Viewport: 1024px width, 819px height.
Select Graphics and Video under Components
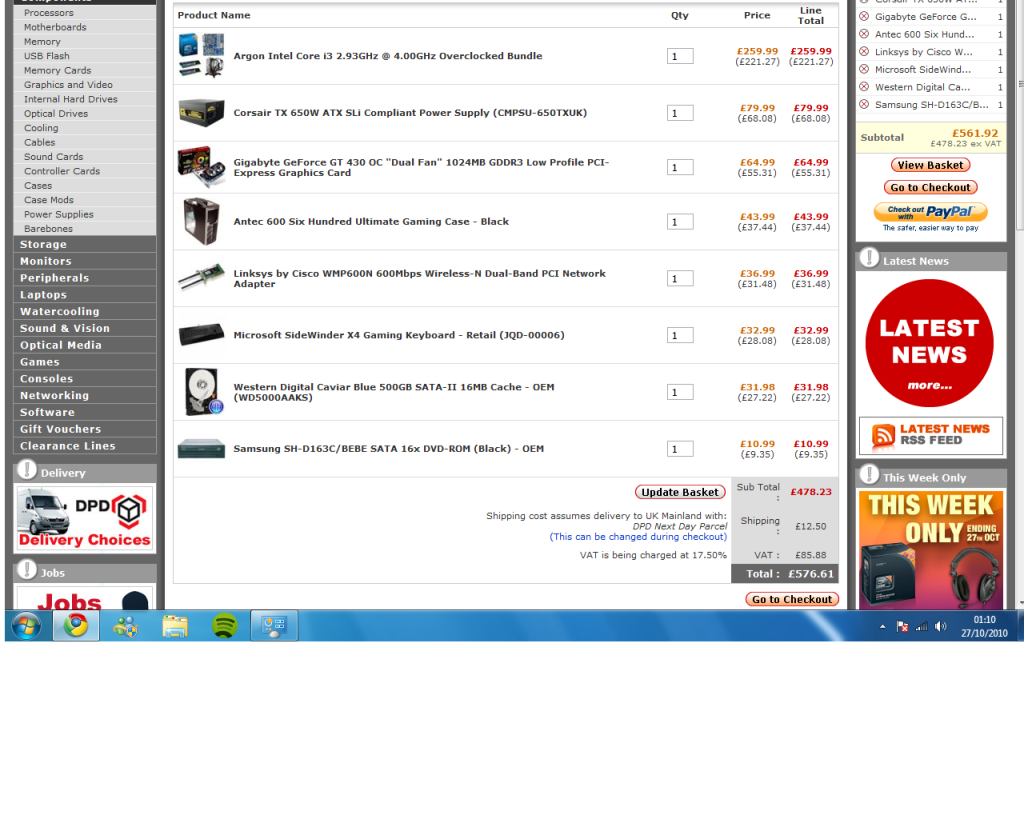pos(68,85)
